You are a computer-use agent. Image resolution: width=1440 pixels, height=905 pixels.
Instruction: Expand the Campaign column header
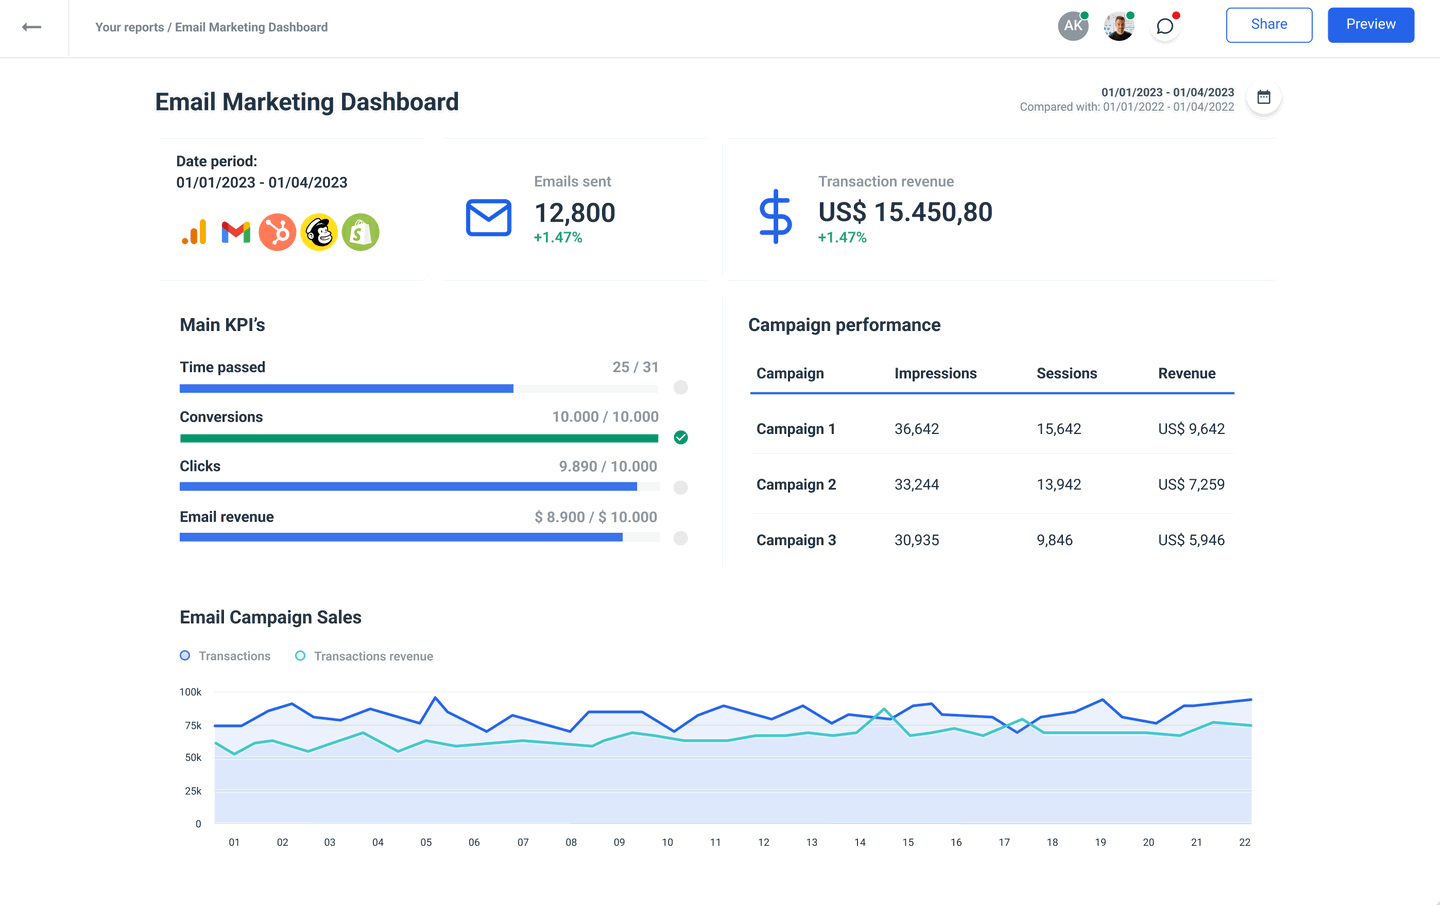(x=789, y=373)
